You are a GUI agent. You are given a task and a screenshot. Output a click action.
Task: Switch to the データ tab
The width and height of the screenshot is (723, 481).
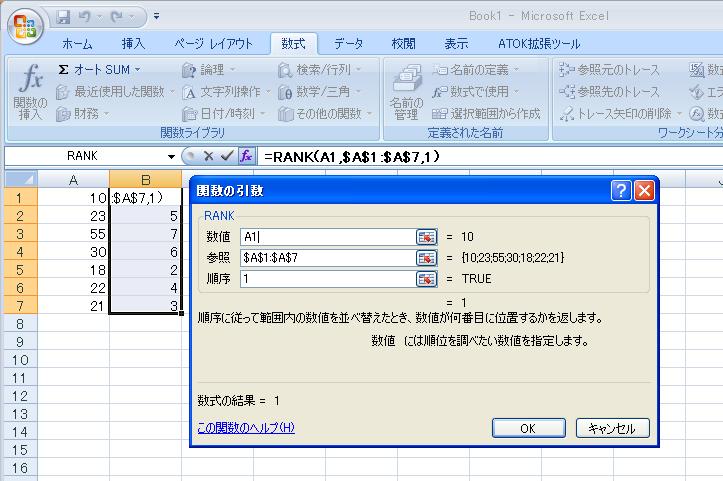tap(348, 44)
